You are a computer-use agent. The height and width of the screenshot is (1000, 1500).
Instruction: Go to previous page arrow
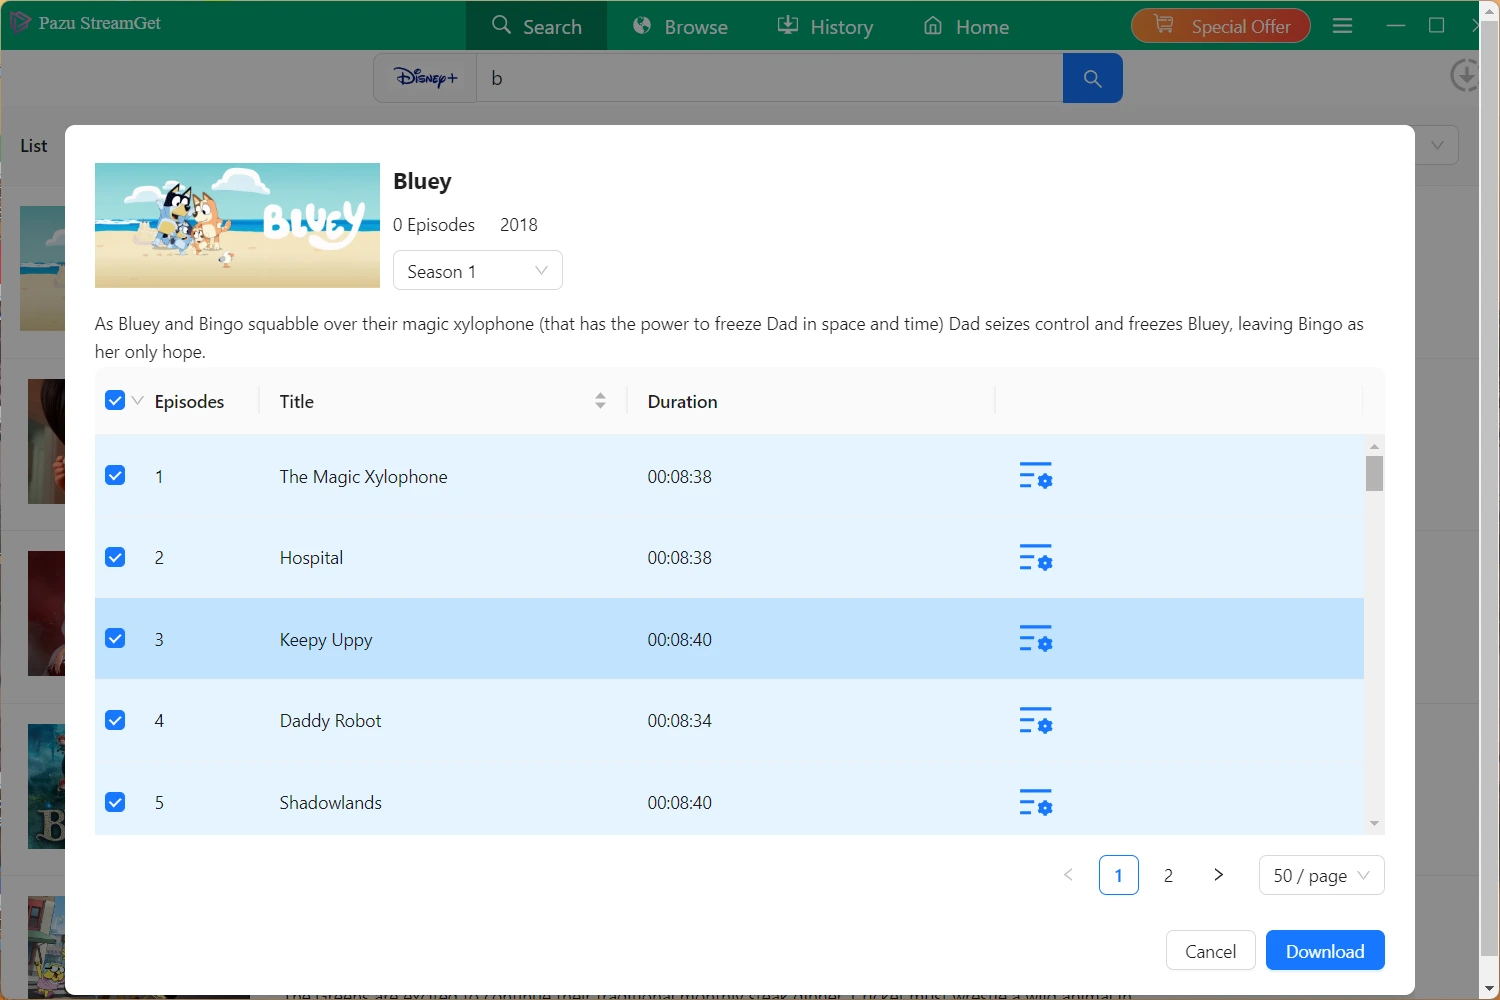click(x=1068, y=875)
